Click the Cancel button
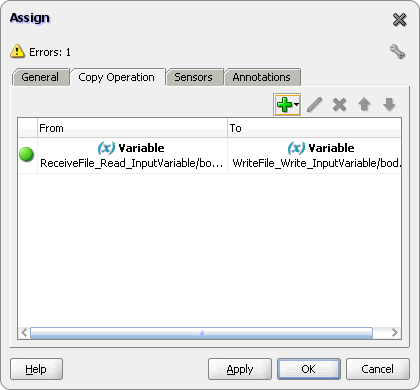 point(378,369)
